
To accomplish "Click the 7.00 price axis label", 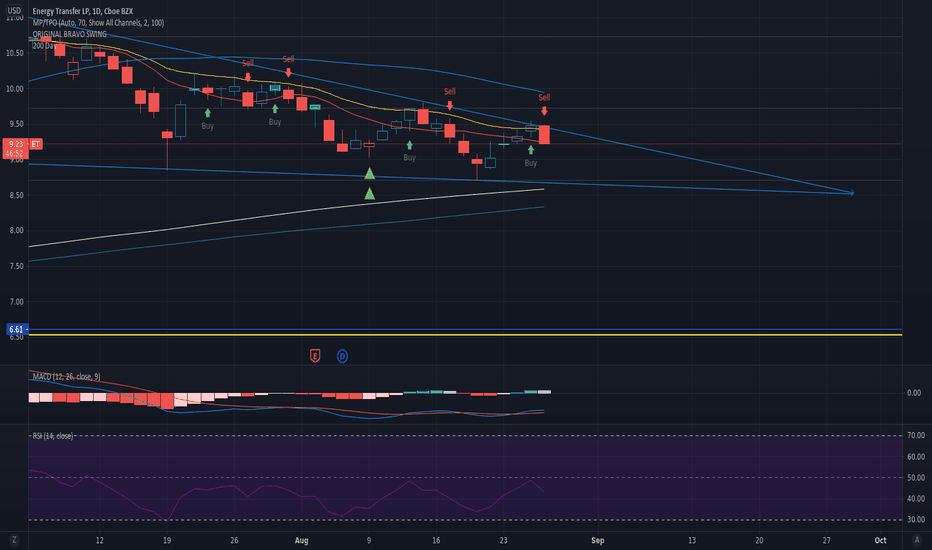I will point(15,301).
